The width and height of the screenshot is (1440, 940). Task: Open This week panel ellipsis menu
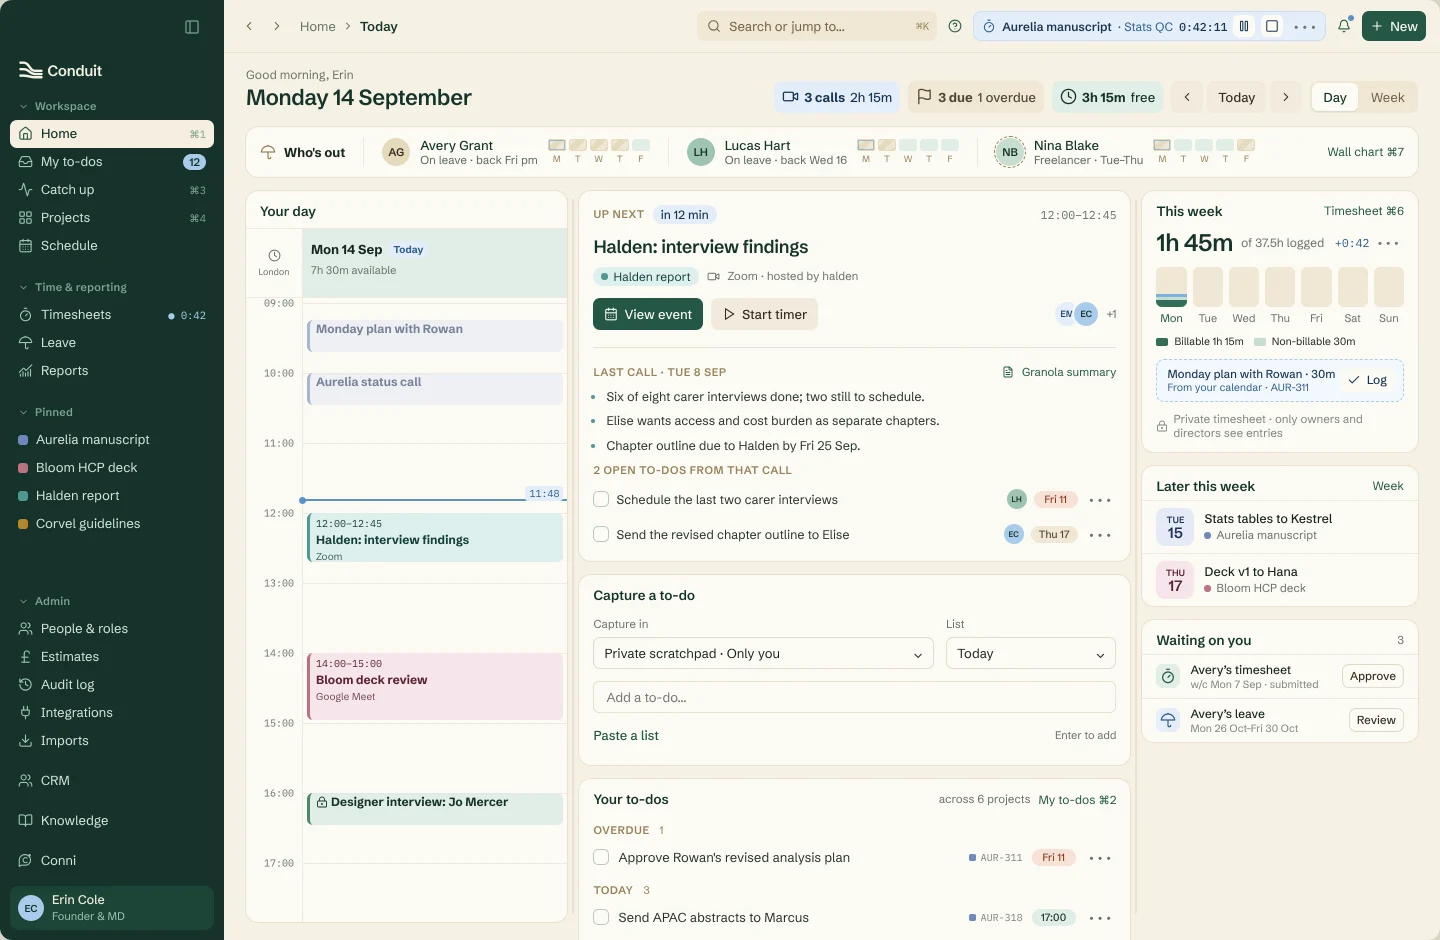coord(1388,243)
